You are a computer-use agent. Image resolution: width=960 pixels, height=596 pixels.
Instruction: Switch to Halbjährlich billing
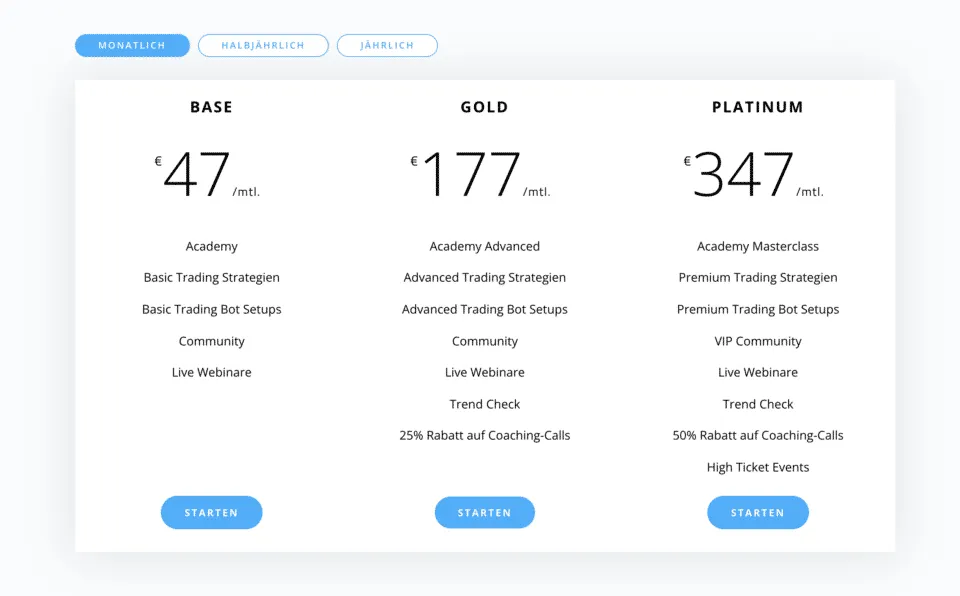pyautogui.click(x=263, y=45)
